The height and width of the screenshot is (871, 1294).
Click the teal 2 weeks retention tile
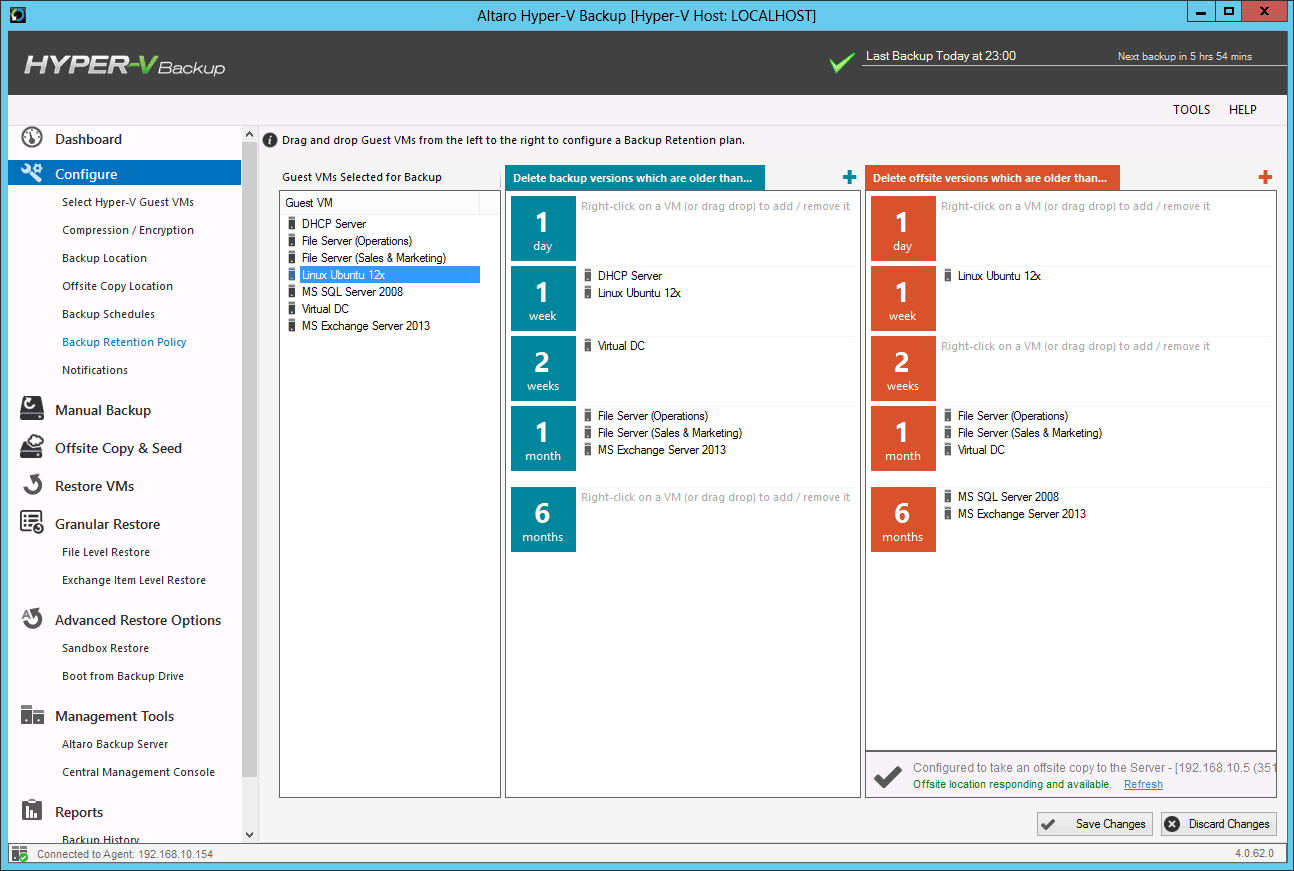coord(543,368)
